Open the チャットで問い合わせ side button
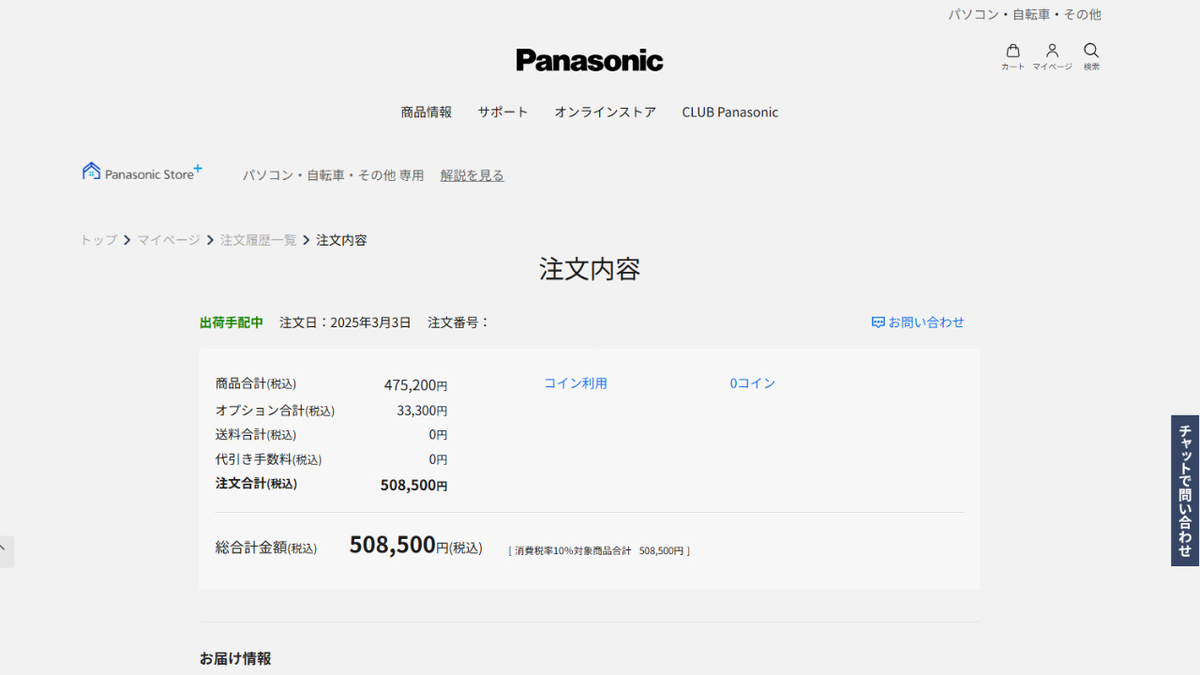 (1185, 490)
